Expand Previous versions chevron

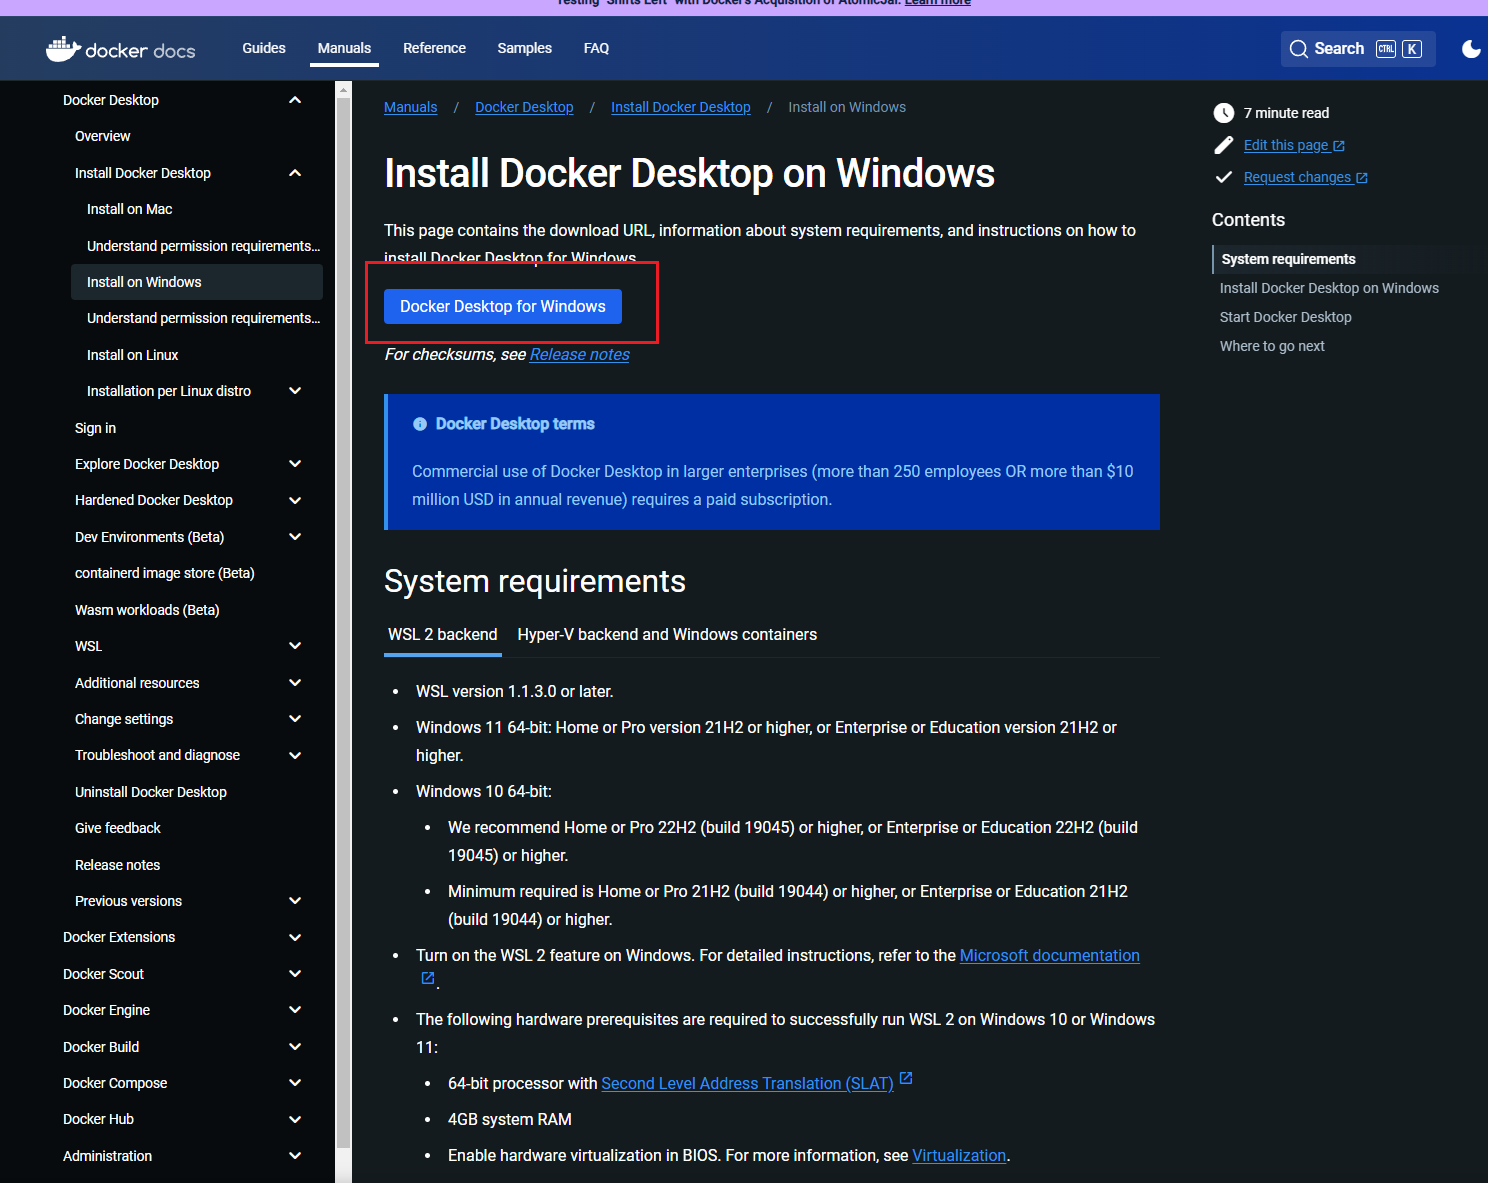tap(295, 901)
